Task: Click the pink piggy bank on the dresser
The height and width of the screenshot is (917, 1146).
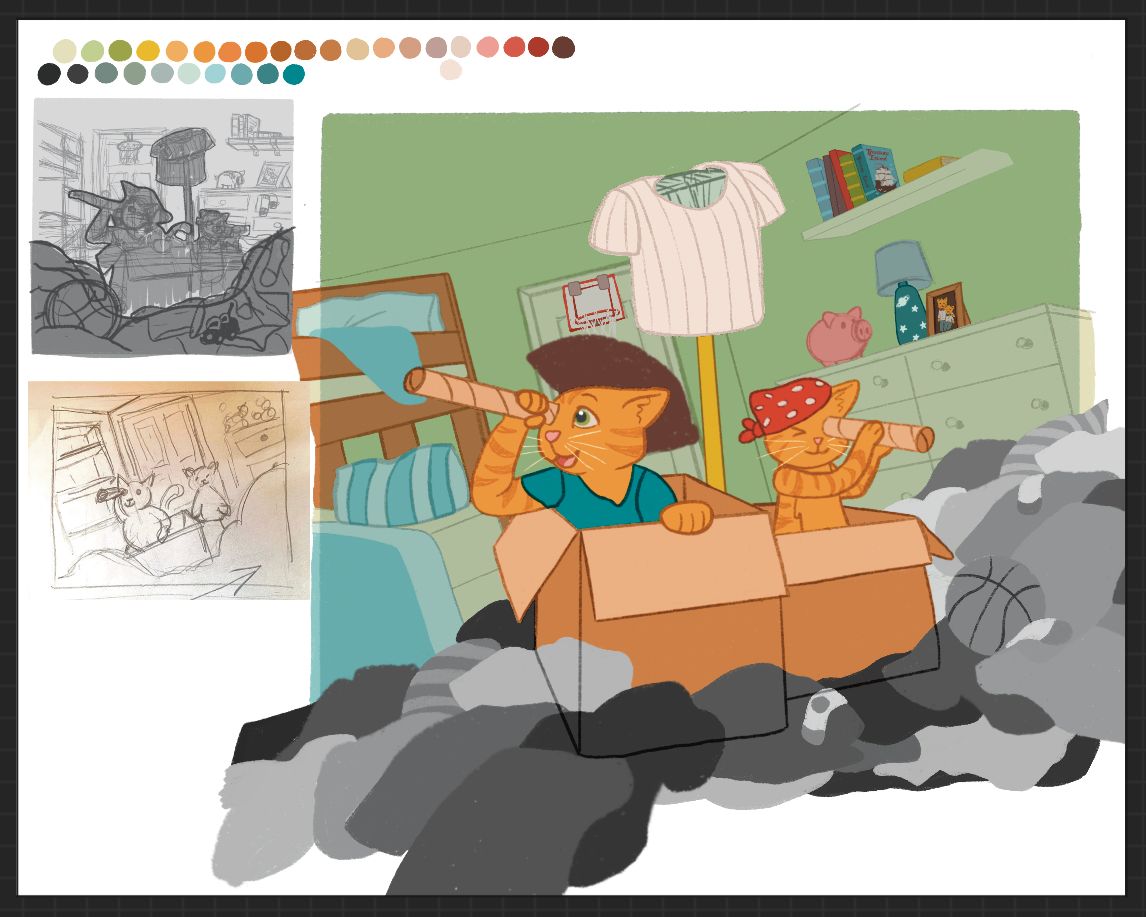Action: [x=838, y=335]
